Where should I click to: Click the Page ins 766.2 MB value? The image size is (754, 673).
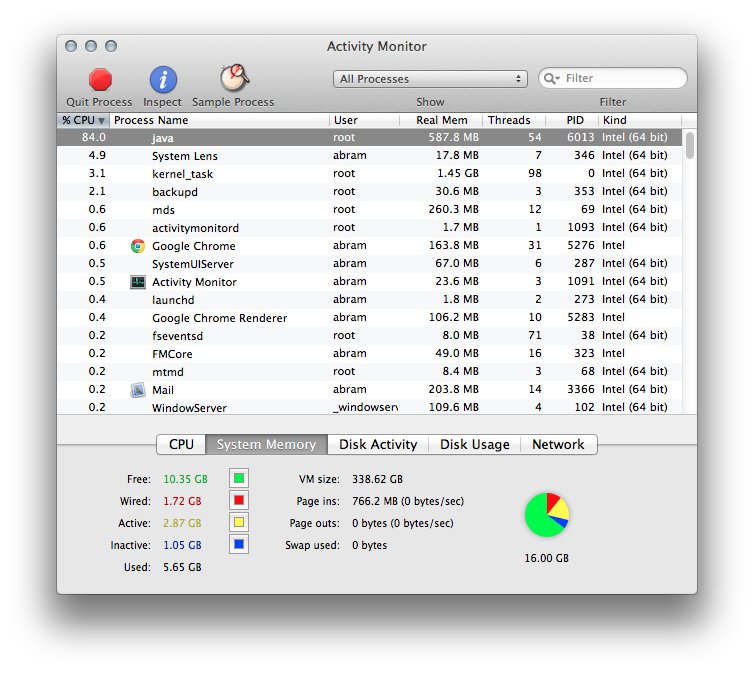pyautogui.click(x=408, y=501)
